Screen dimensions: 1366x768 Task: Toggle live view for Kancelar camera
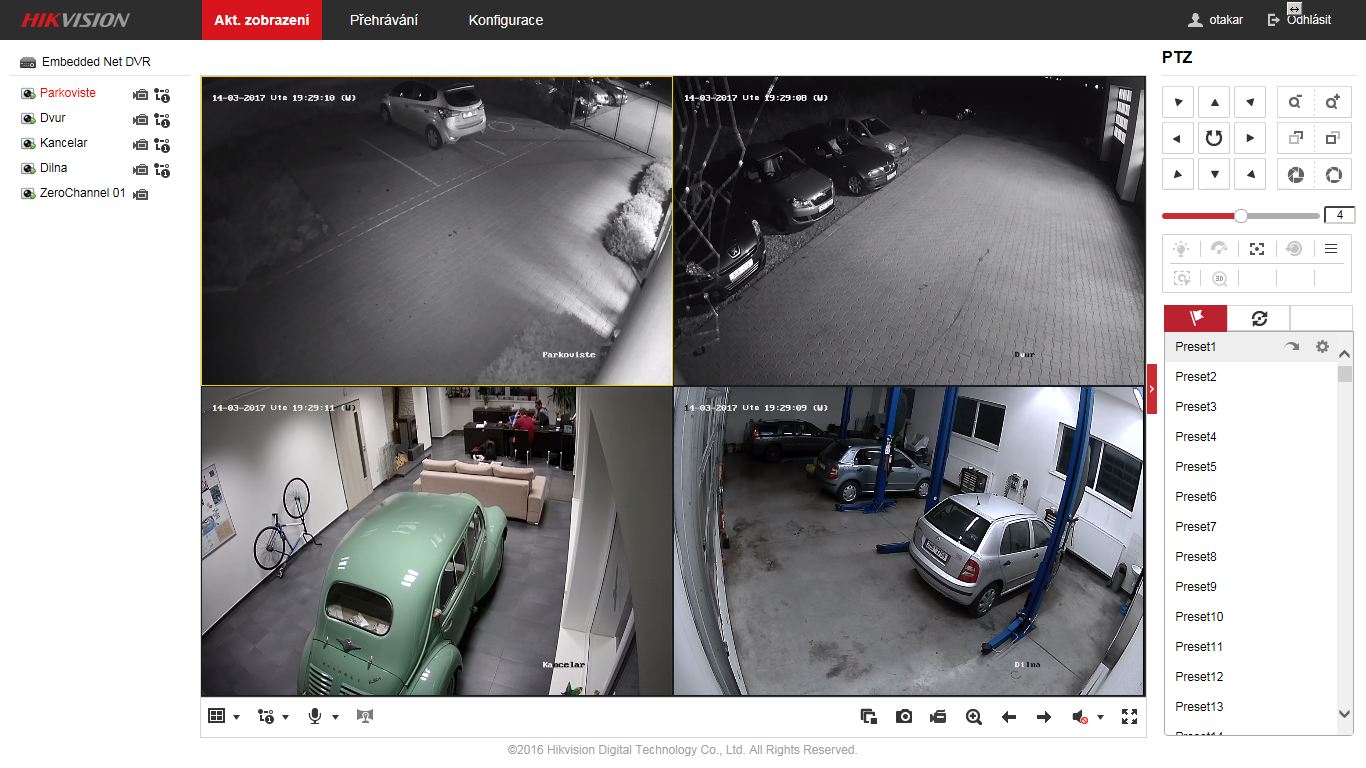[x=28, y=144]
